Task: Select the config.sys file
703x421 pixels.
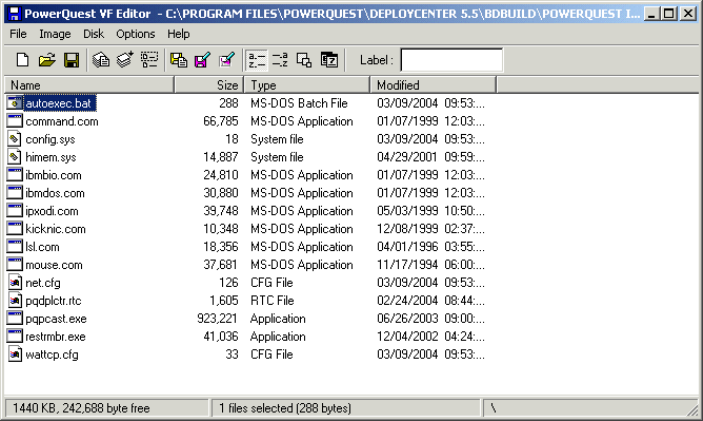Action: point(50,139)
